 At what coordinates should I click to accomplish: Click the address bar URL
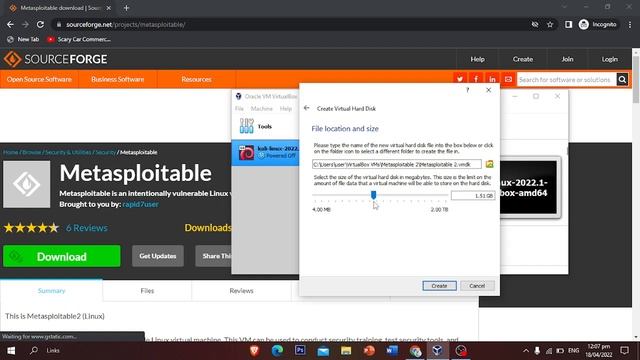126,24
